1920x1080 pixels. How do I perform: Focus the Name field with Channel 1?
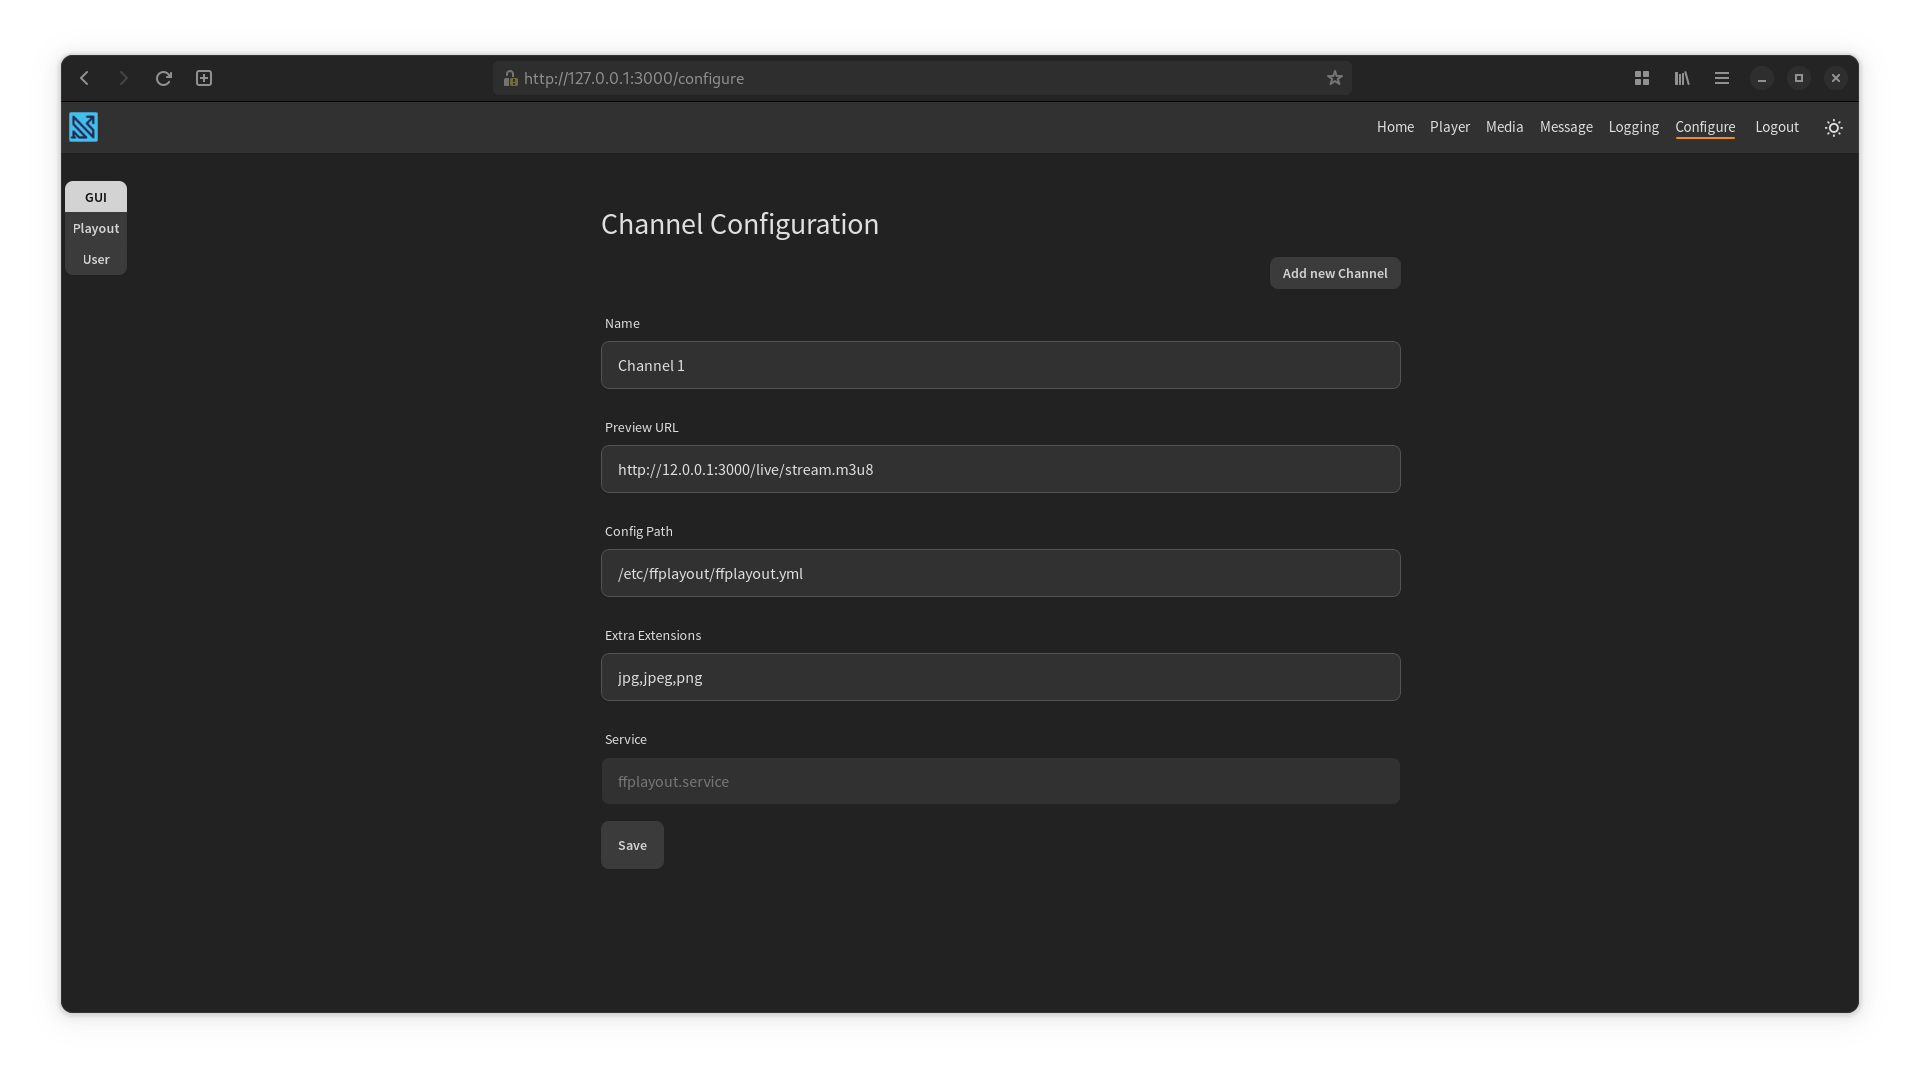pyautogui.click(x=1000, y=365)
